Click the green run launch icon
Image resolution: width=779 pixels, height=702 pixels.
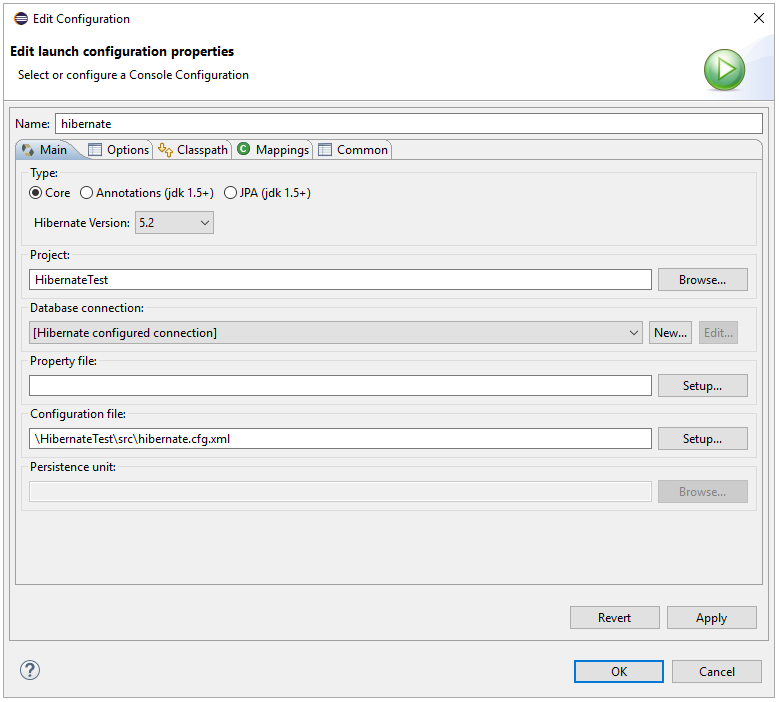click(724, 70)
